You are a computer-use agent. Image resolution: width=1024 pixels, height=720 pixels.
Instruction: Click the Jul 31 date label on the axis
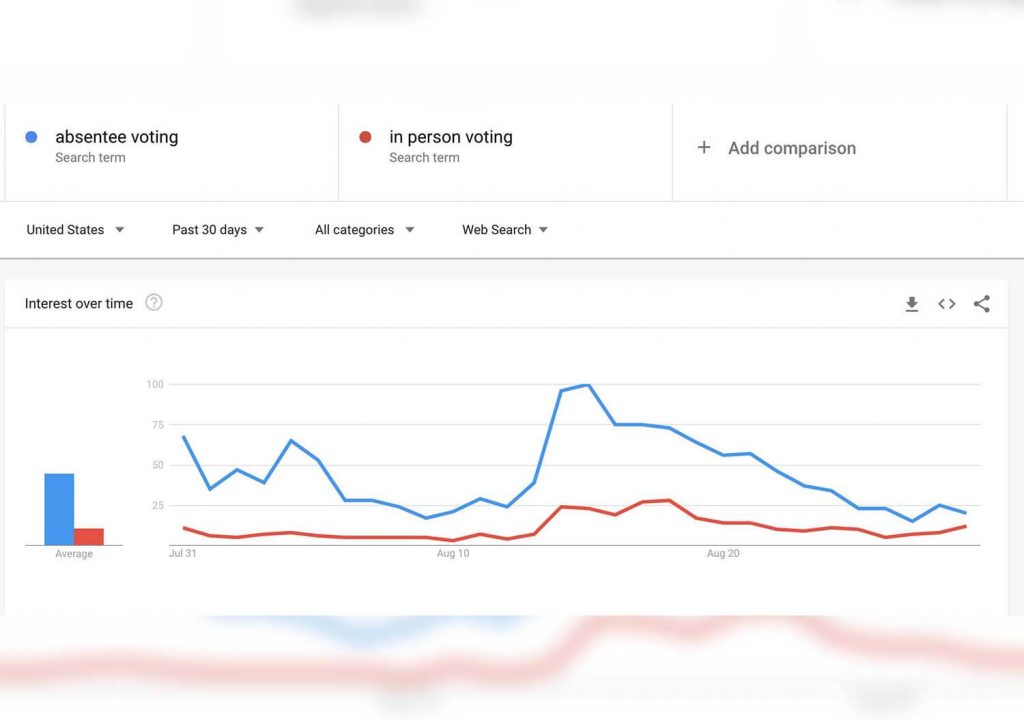(182, 553)
